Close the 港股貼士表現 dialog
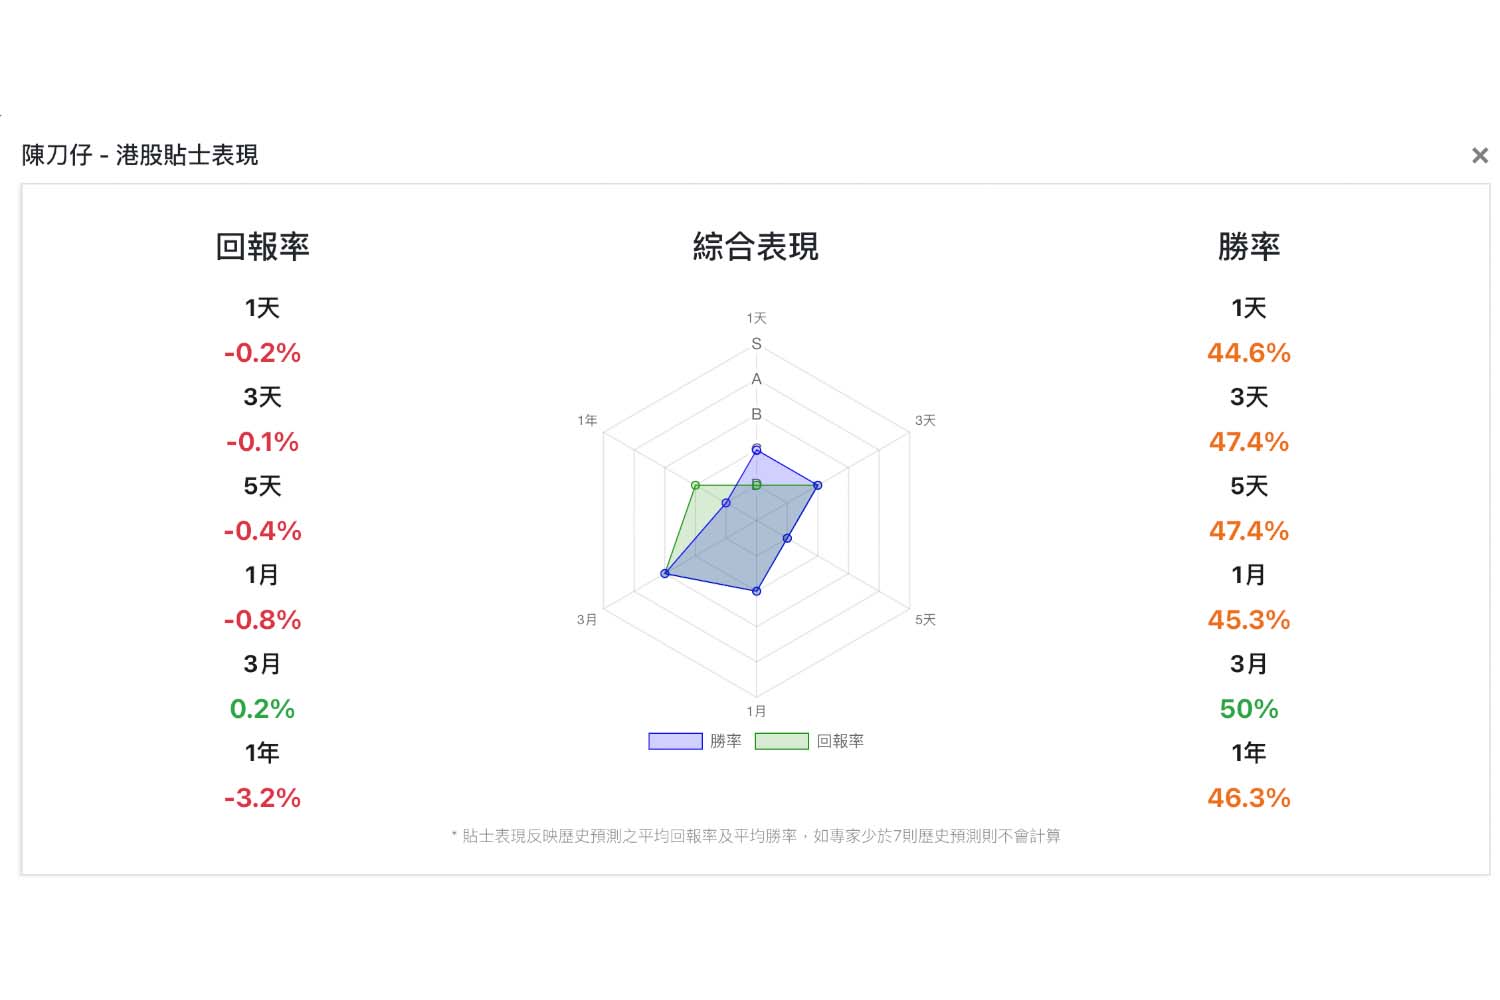 tap(1480, 155)
